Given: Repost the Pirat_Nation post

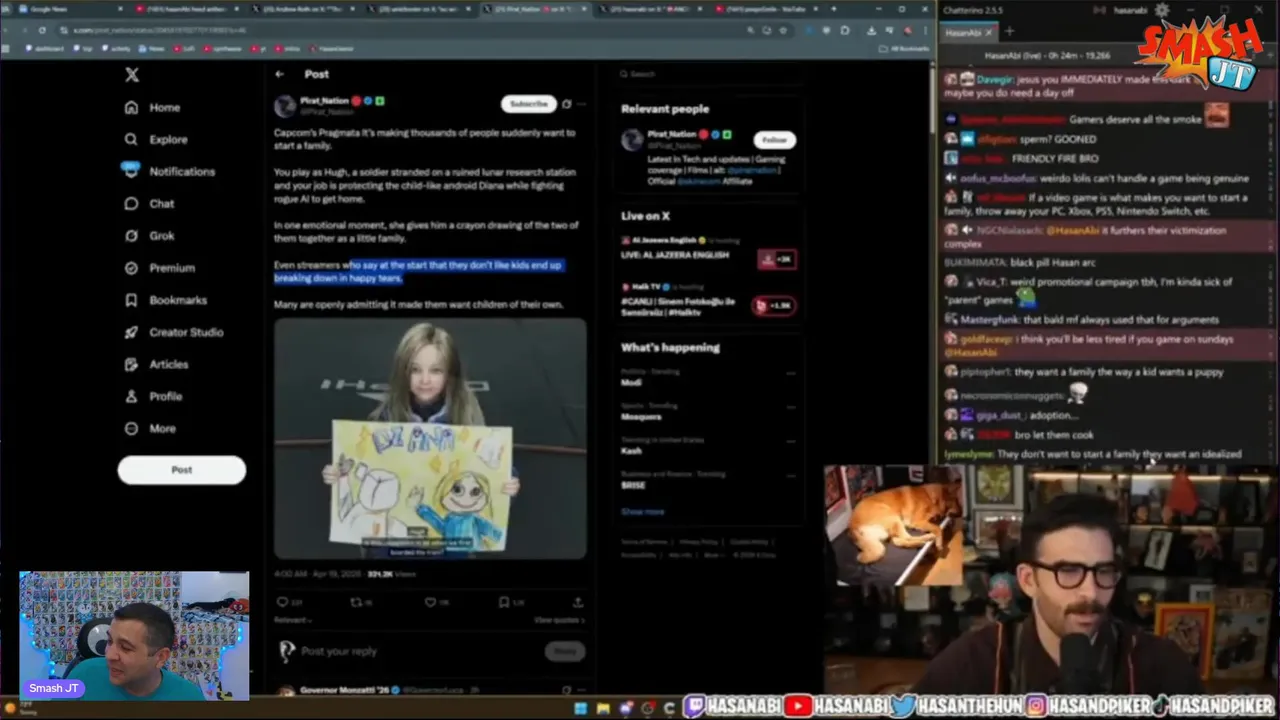Looking at the screenshot, I should click(355, 602).
